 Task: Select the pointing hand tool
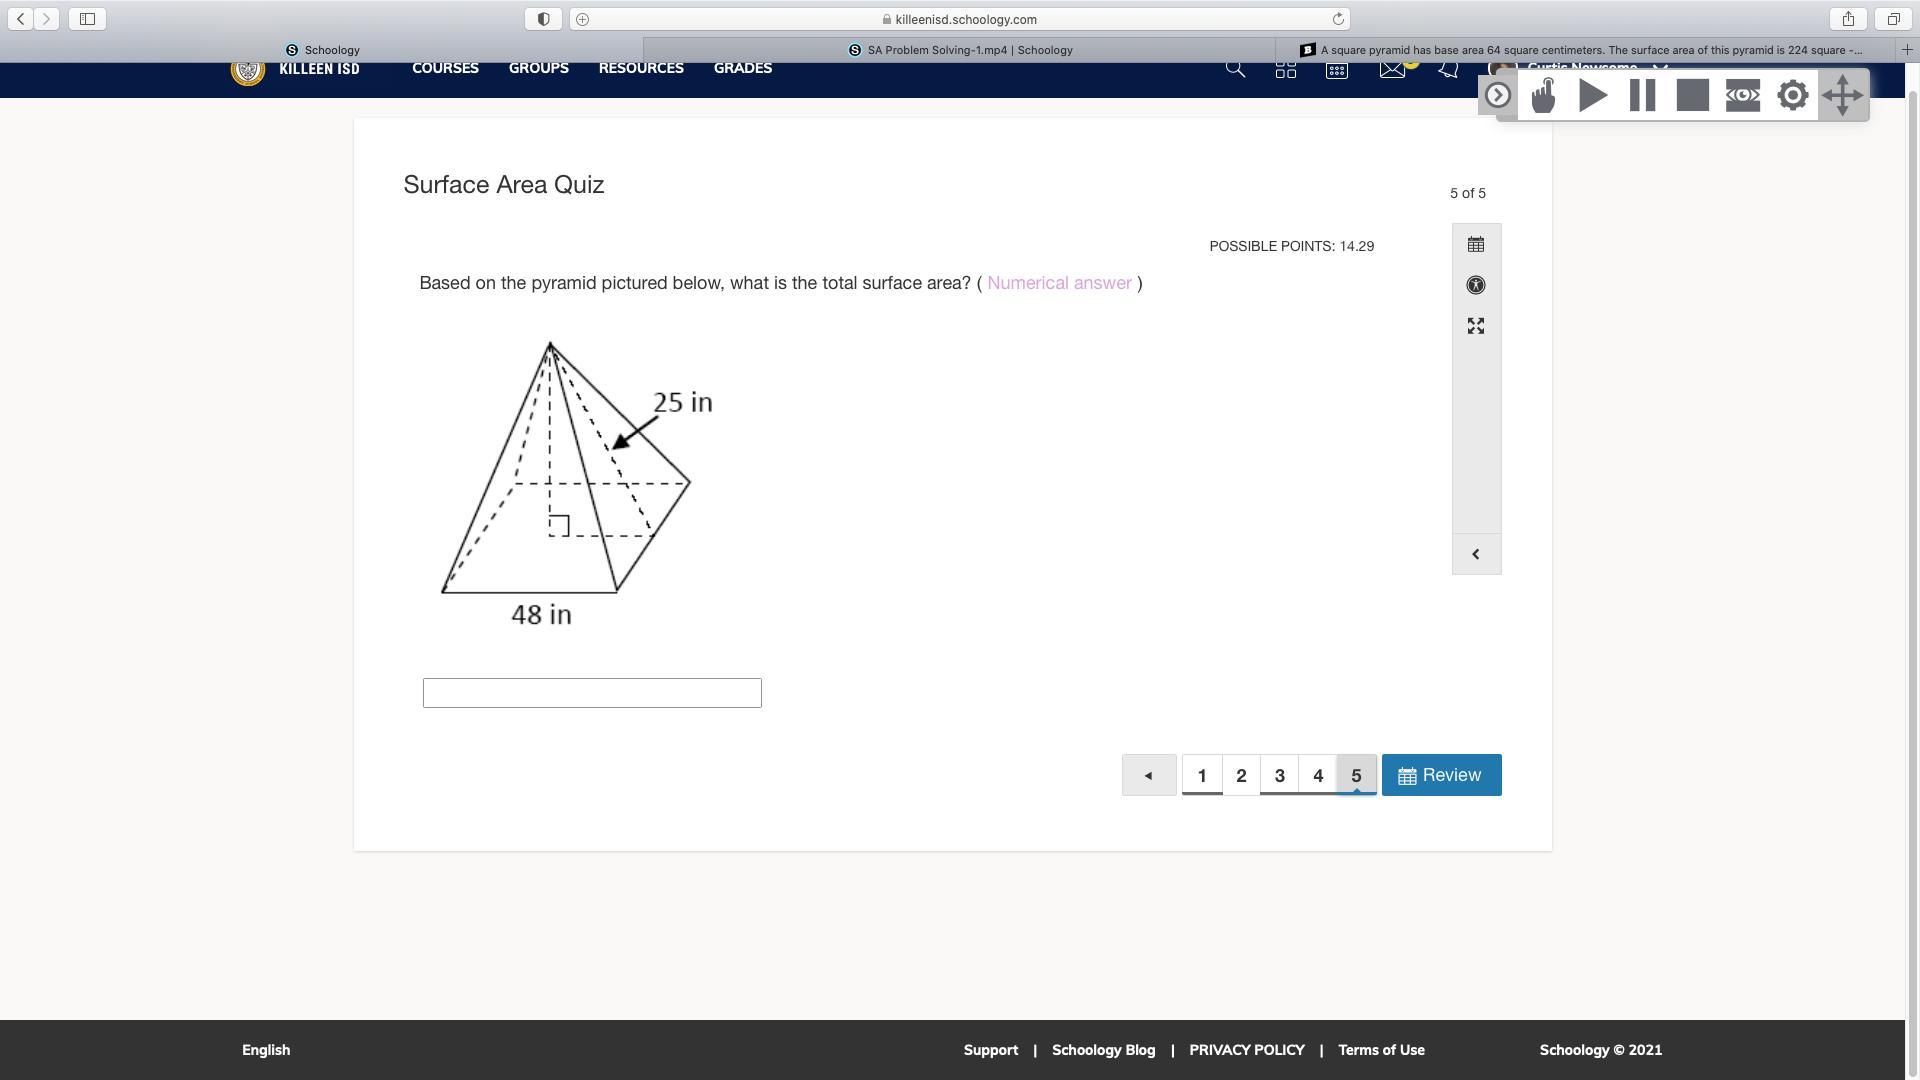[1543, 96]
